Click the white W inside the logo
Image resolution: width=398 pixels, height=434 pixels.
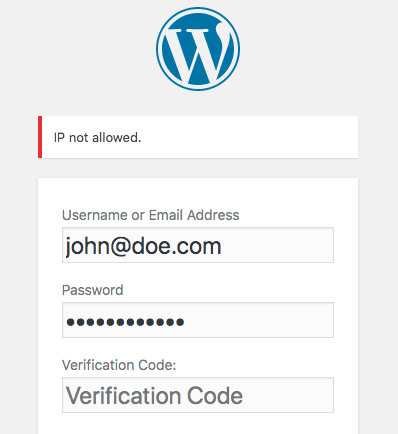coord(198,55)
